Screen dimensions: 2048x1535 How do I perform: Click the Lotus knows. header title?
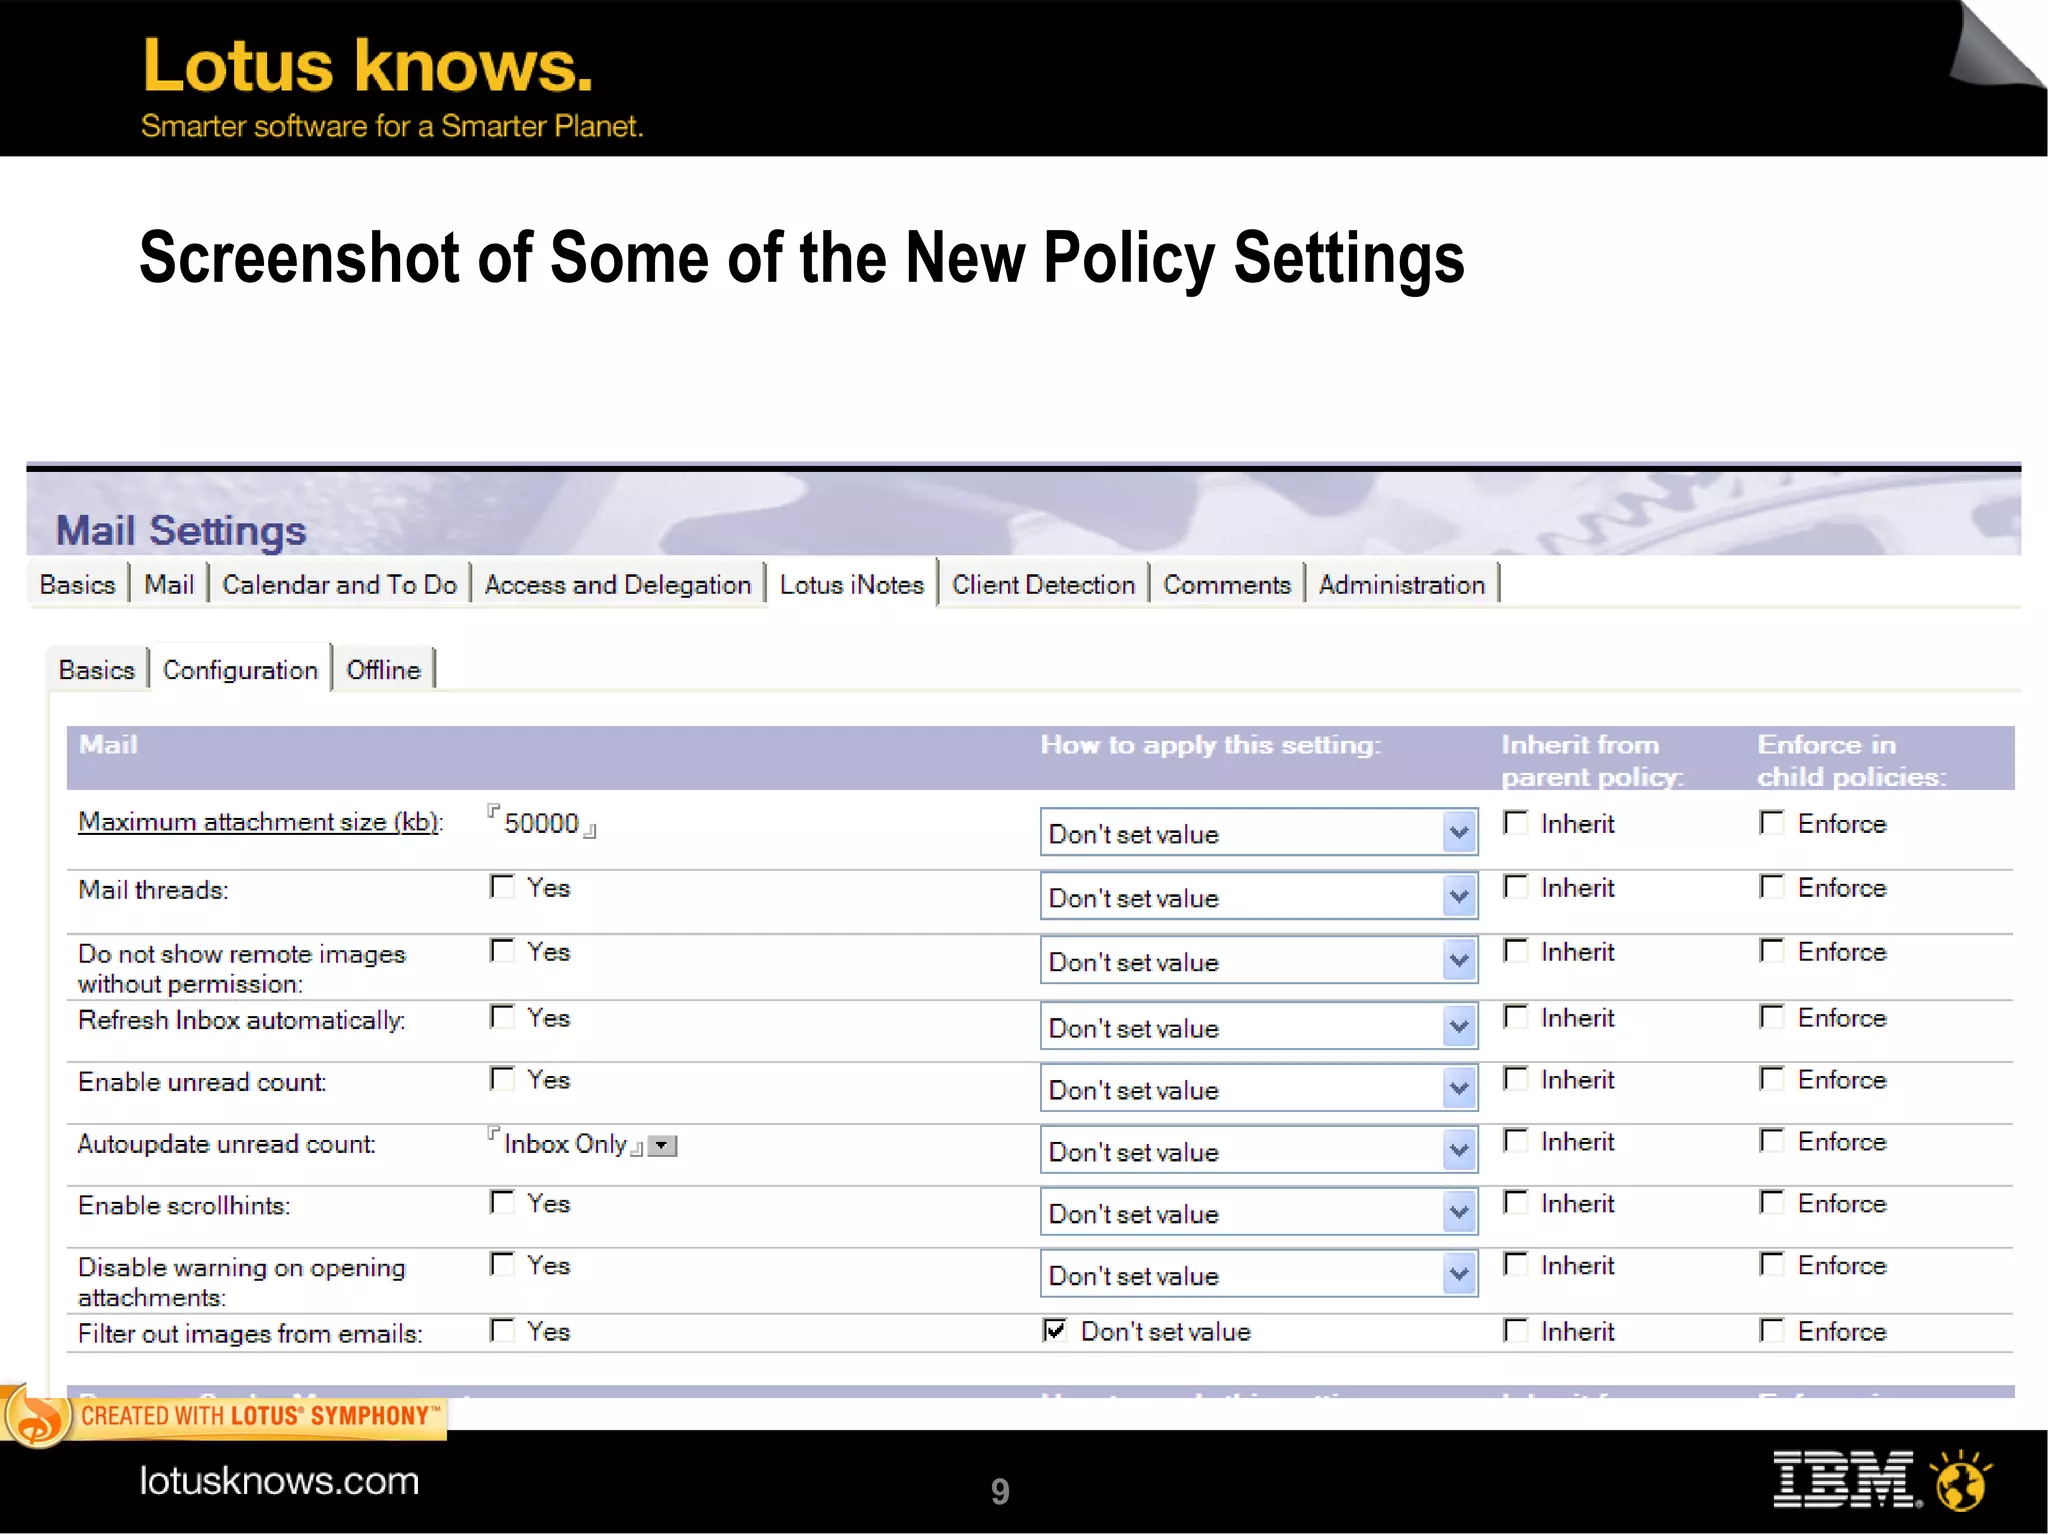click(367, 66)
